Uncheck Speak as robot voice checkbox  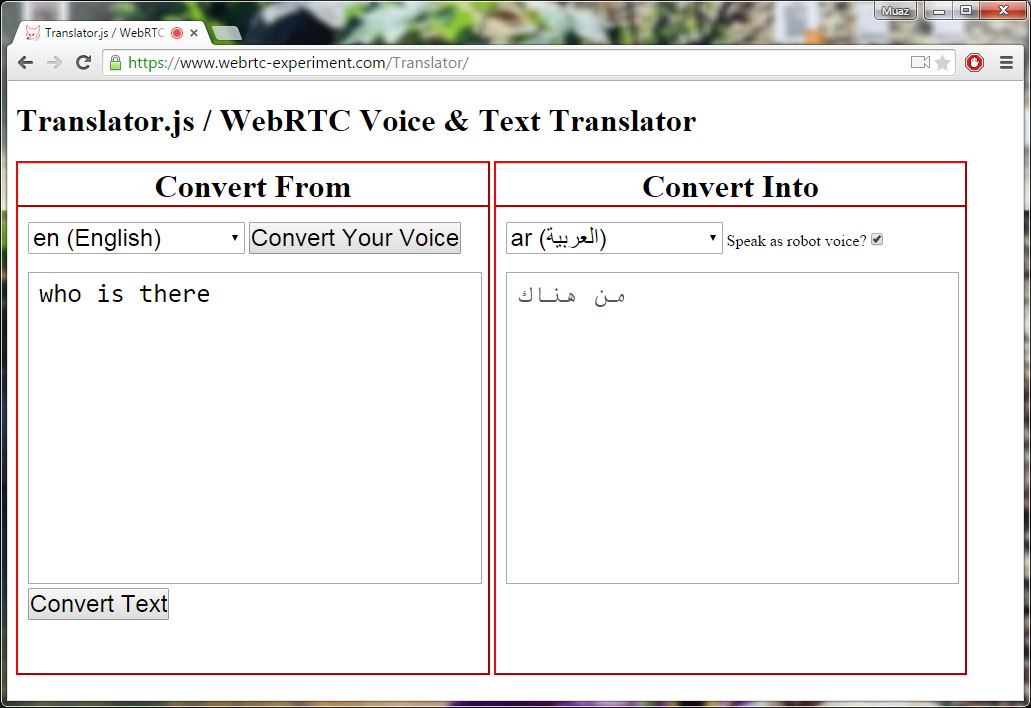point(877,240)
